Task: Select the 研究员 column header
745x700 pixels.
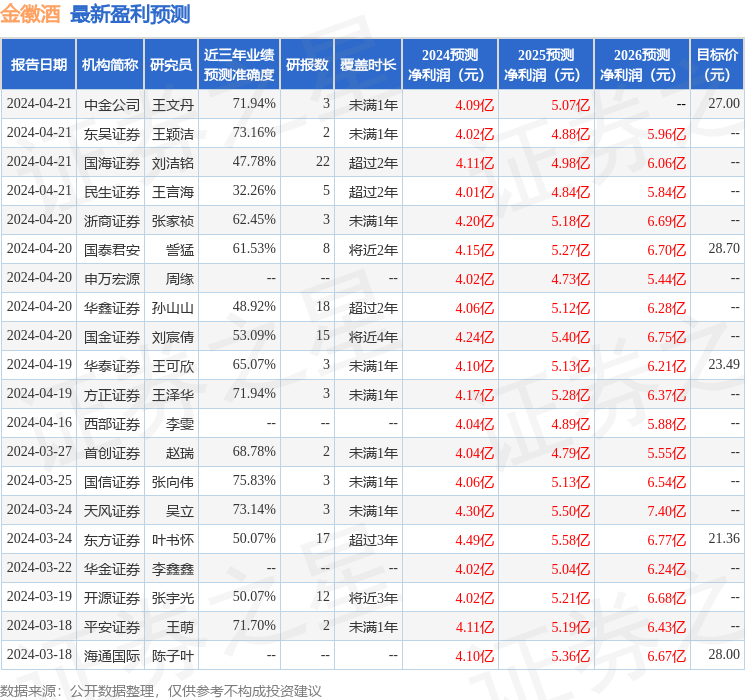Action: coord(171,65)
